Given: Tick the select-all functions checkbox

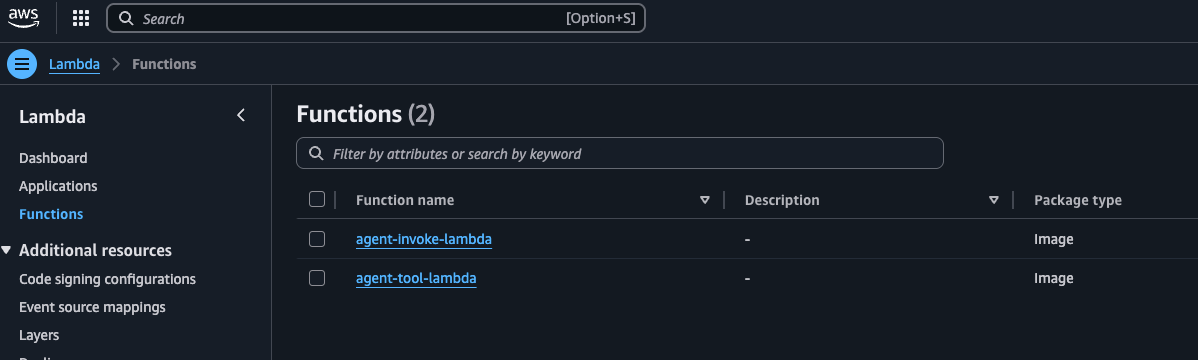Looking at the screenshot, I should coord(317,199).
